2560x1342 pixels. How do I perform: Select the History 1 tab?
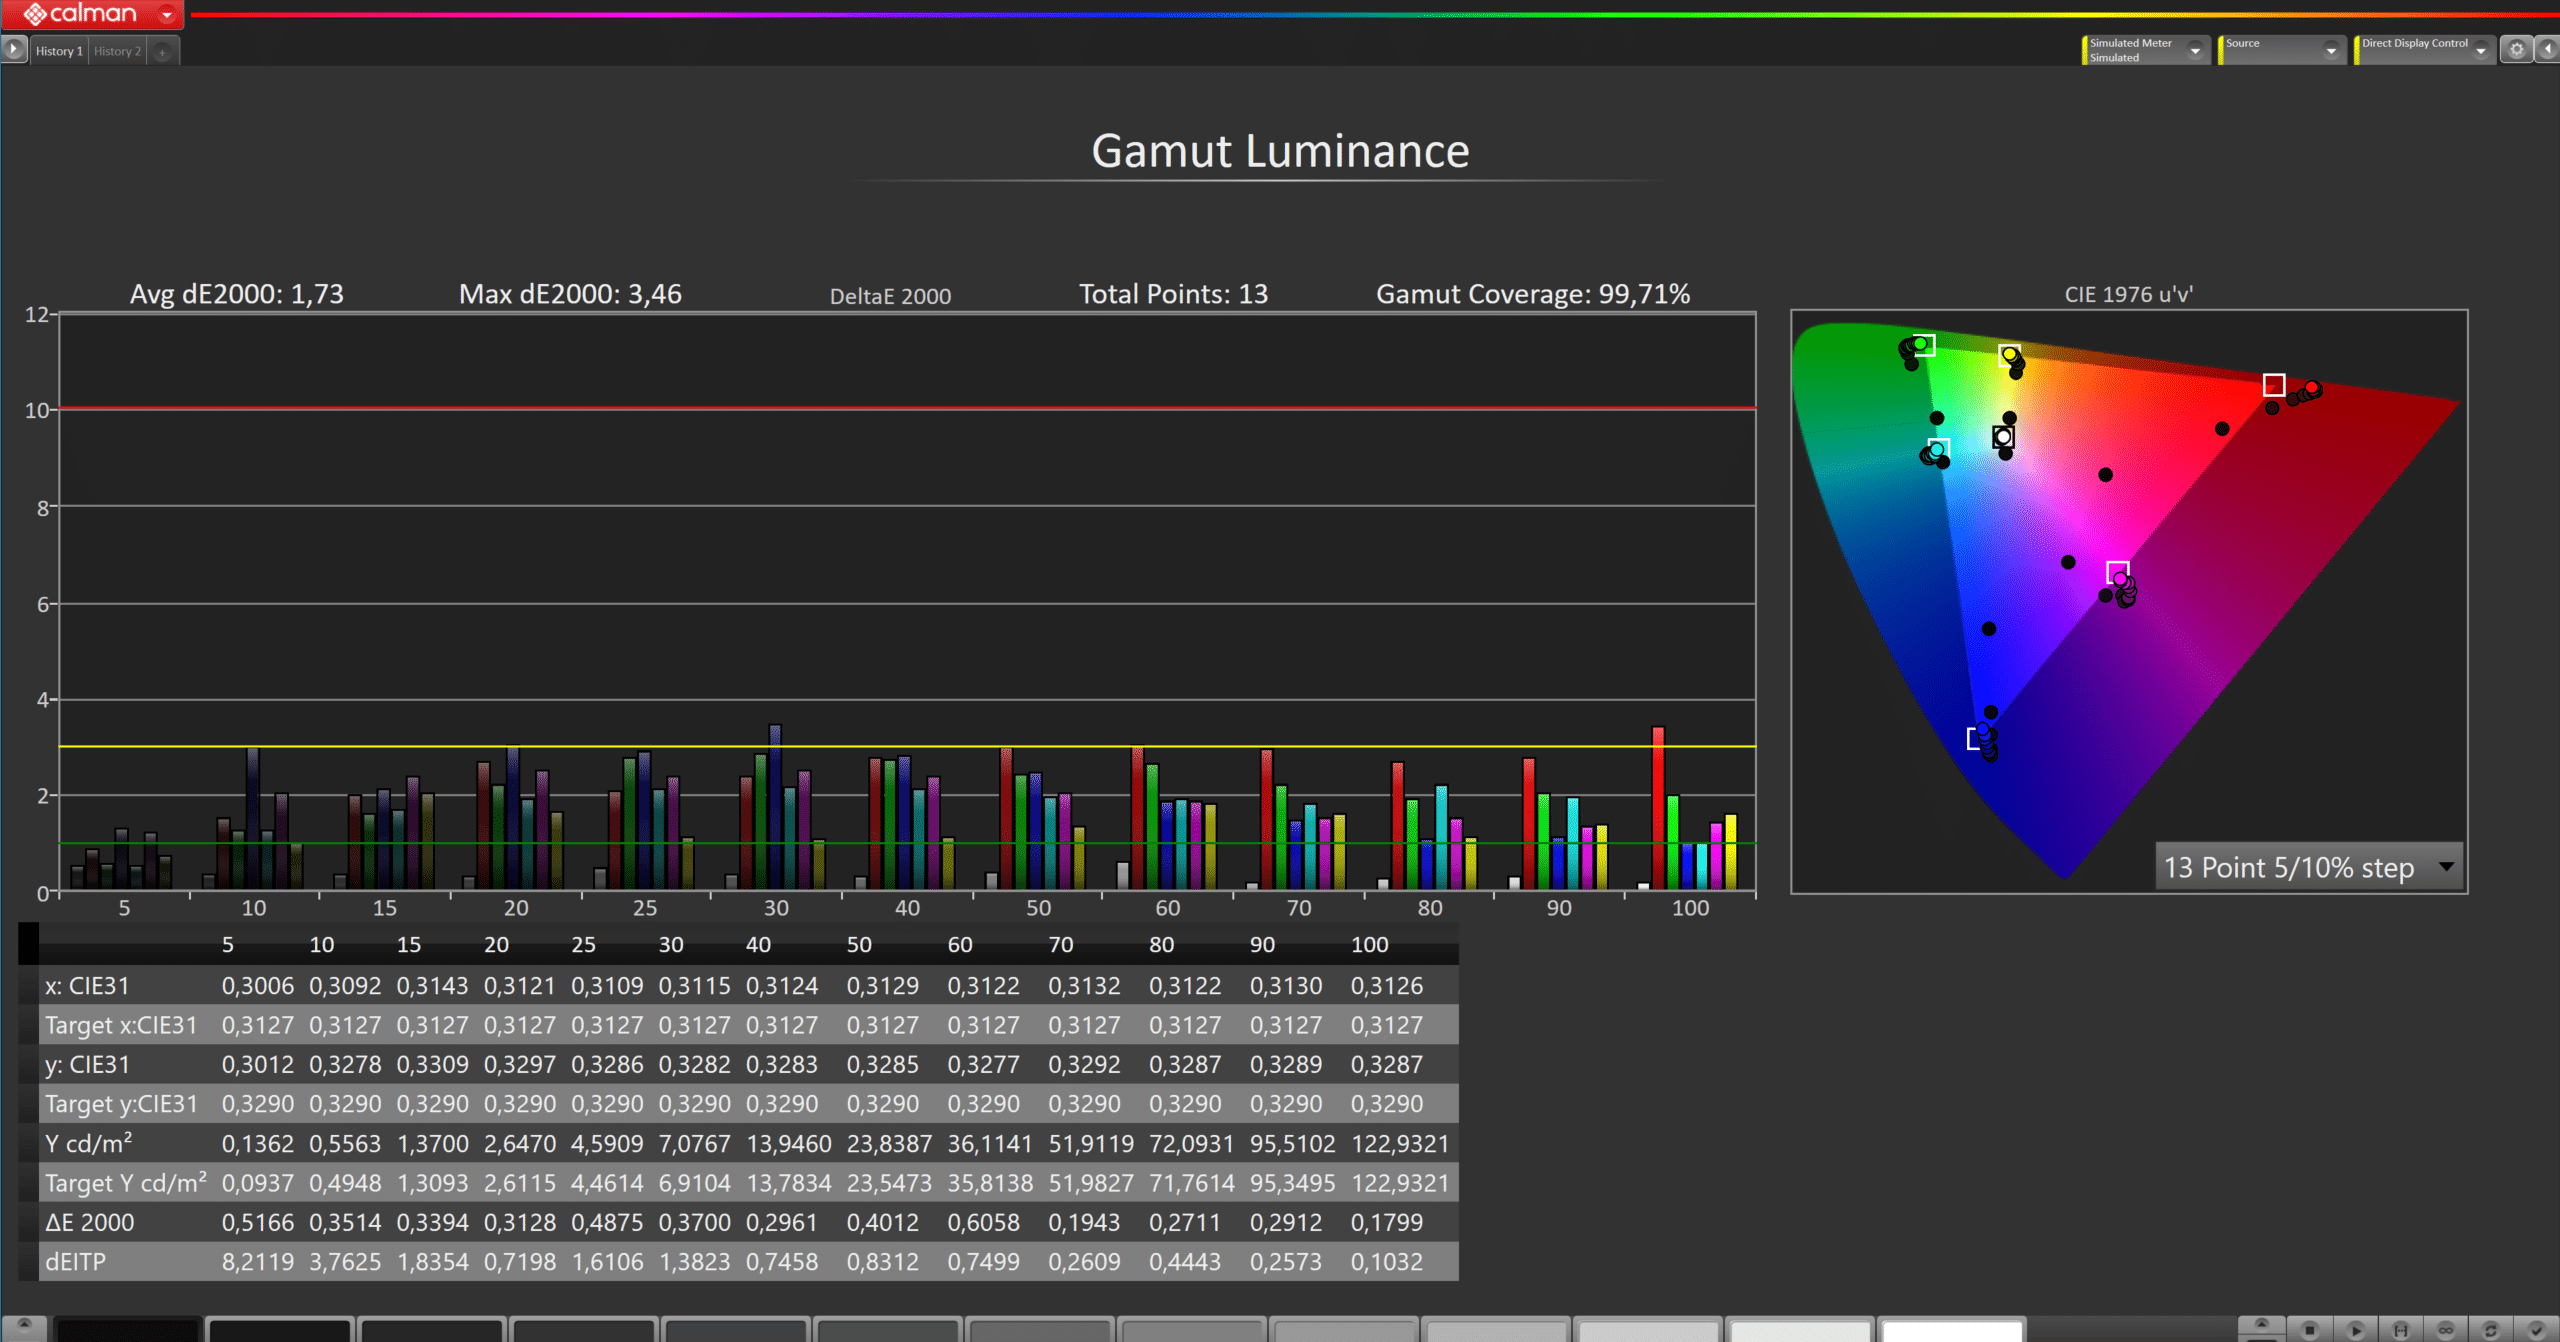(59, 51)
